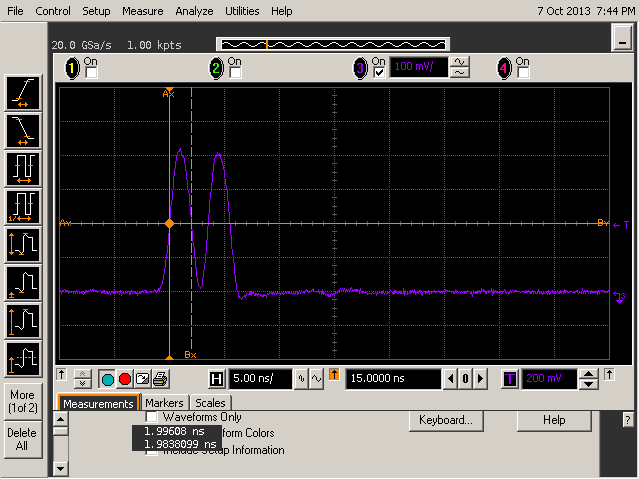
Task: Switch to the Markers tab
Action: [164, 403]
